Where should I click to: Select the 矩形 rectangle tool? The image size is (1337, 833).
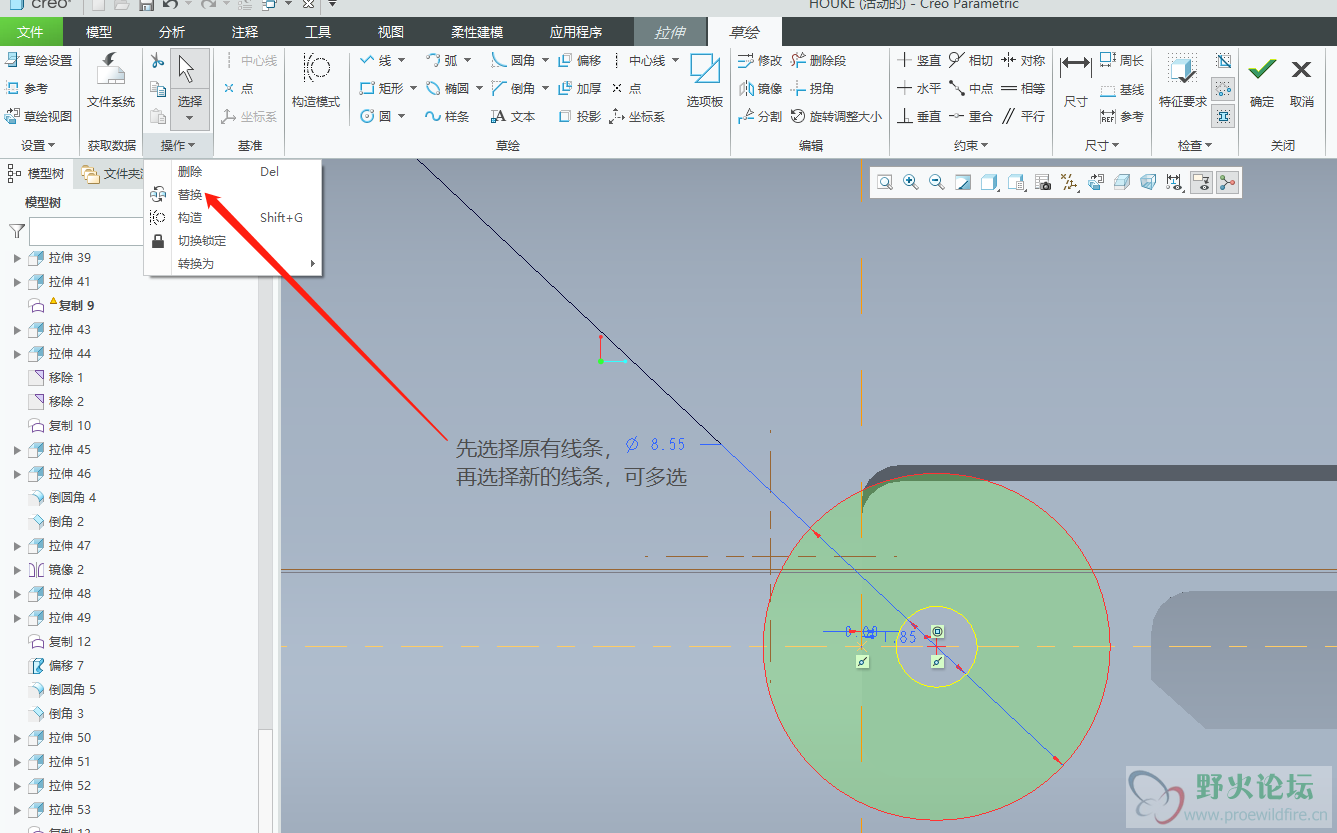(x=382, y=88)
